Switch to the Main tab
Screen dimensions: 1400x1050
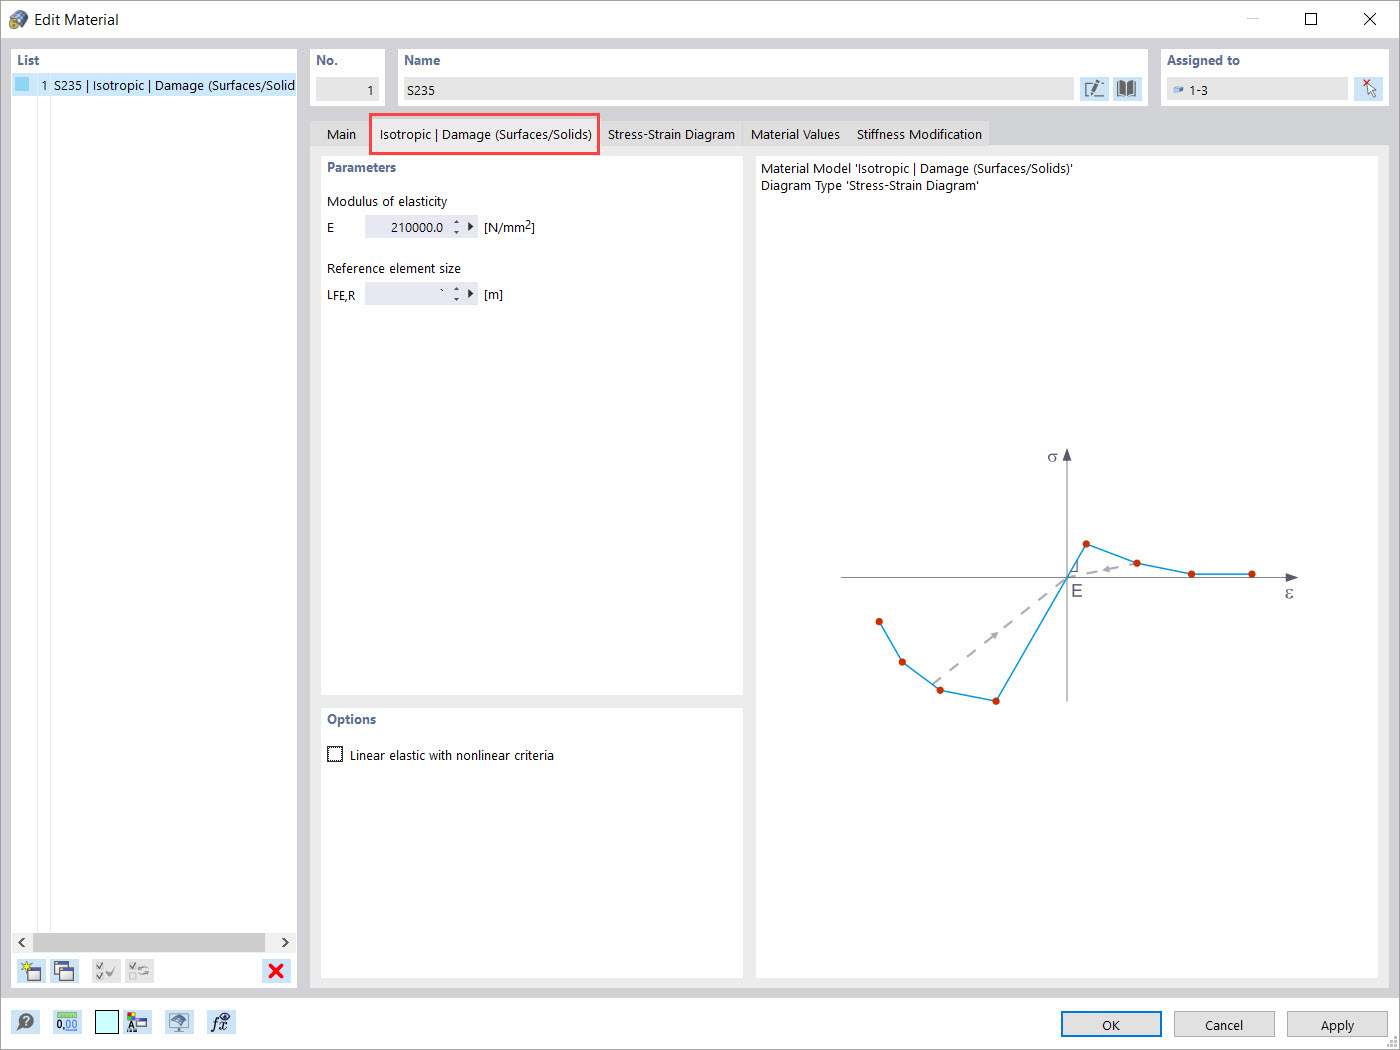341,134
